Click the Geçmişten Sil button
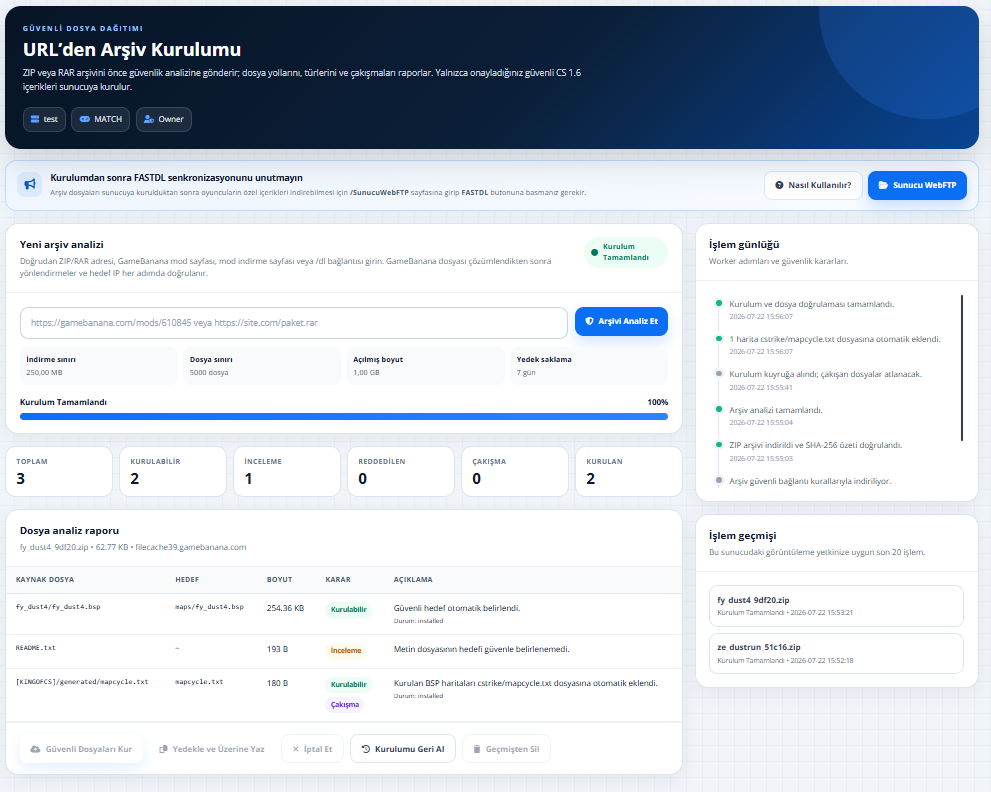 (506, 749)
